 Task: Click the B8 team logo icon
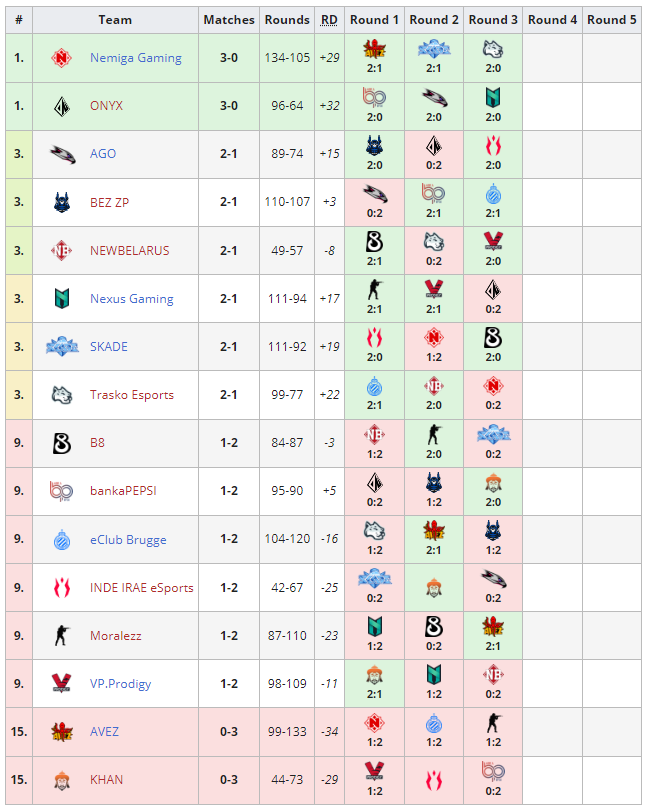pos(62,442)
